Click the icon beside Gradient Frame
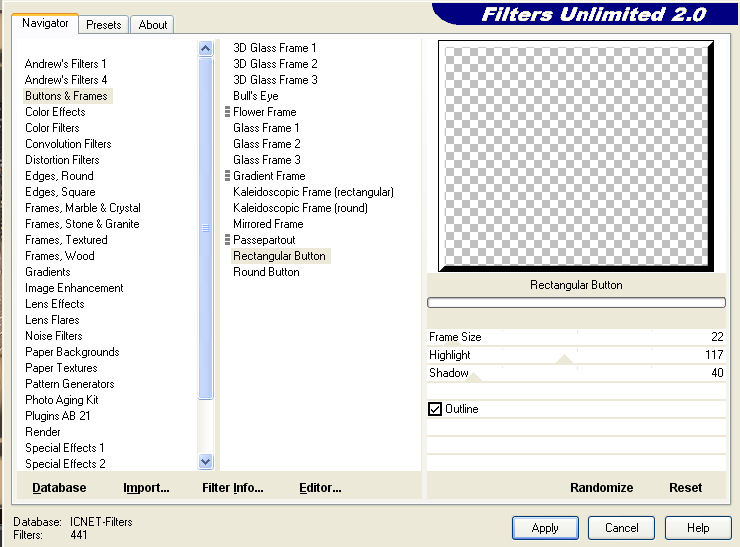This screenshot has height=547, width=740. [x=228, y=176]
